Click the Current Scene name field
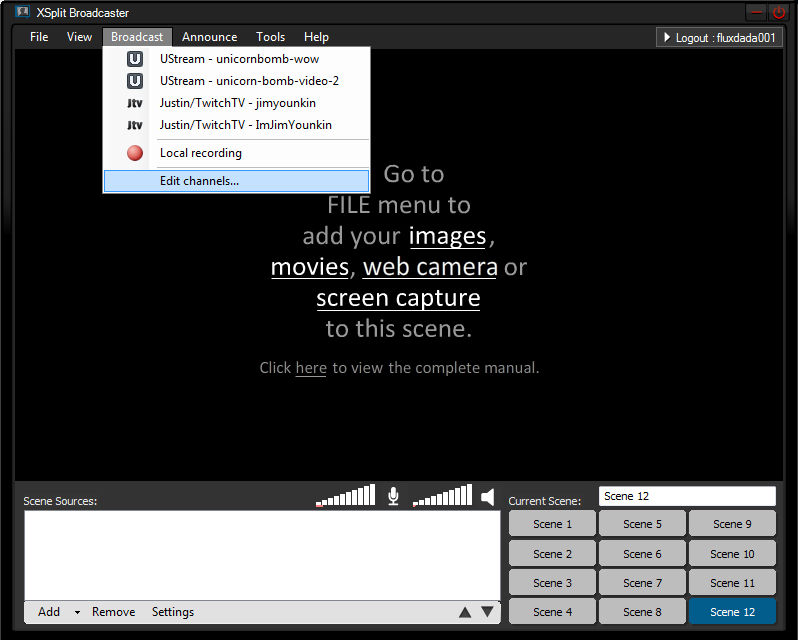Screen dimensions: 798x640 (687, 496)
